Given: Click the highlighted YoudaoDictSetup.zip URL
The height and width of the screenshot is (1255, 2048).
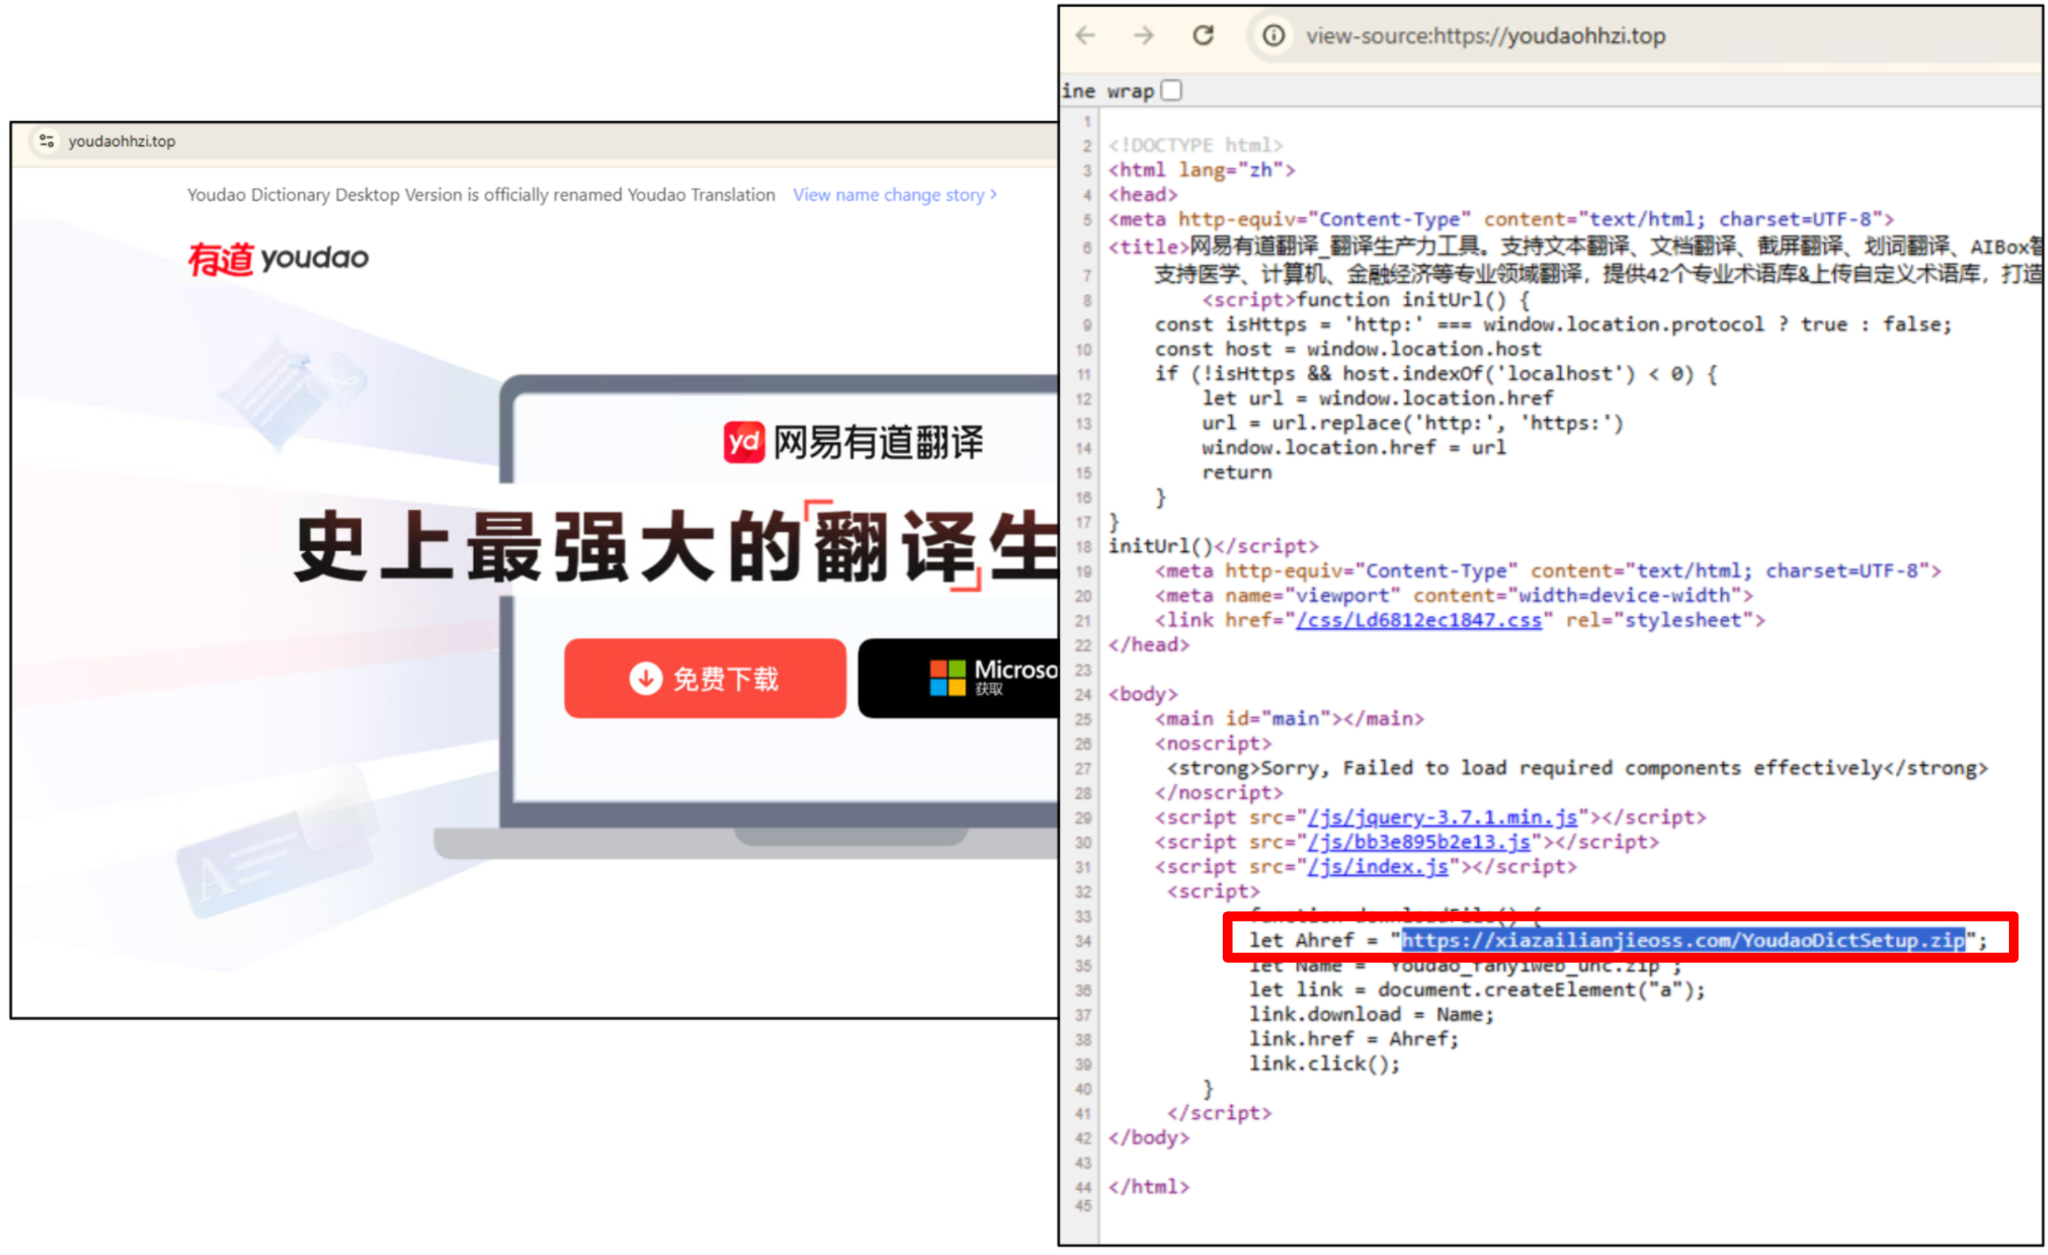Looking at the screenshot, I should [x=1683, y=939].
